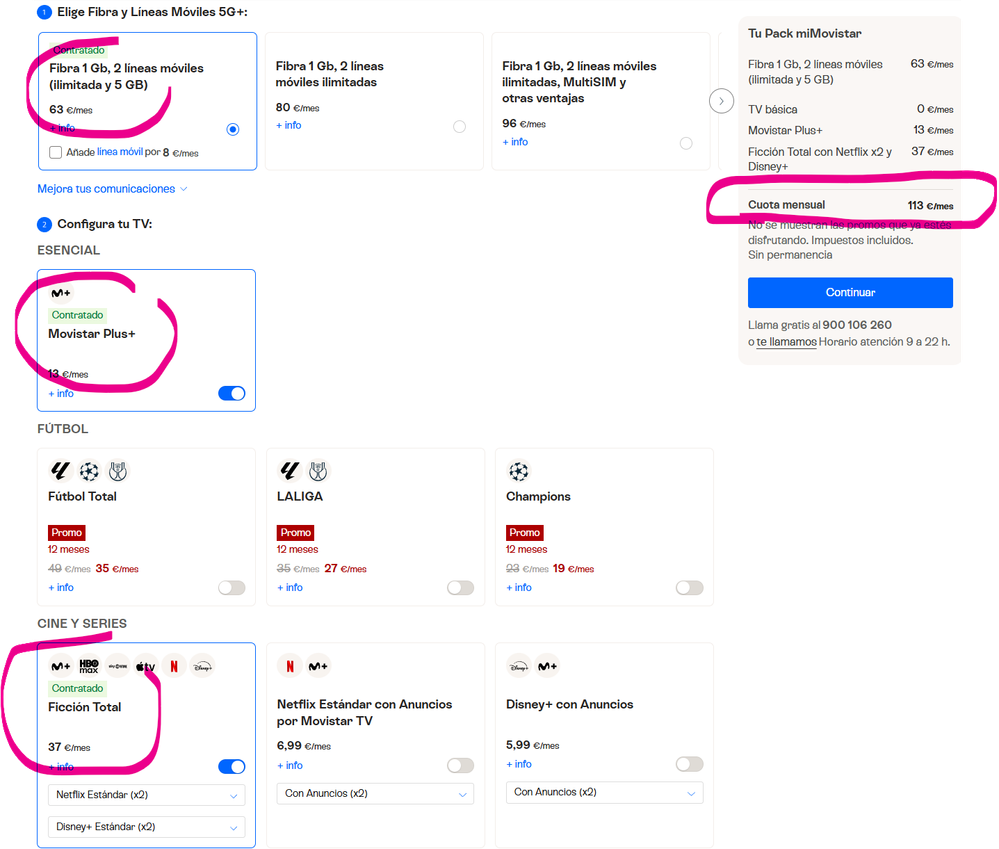
Task: Click the 'te llamamos' link
Action: 786,342
